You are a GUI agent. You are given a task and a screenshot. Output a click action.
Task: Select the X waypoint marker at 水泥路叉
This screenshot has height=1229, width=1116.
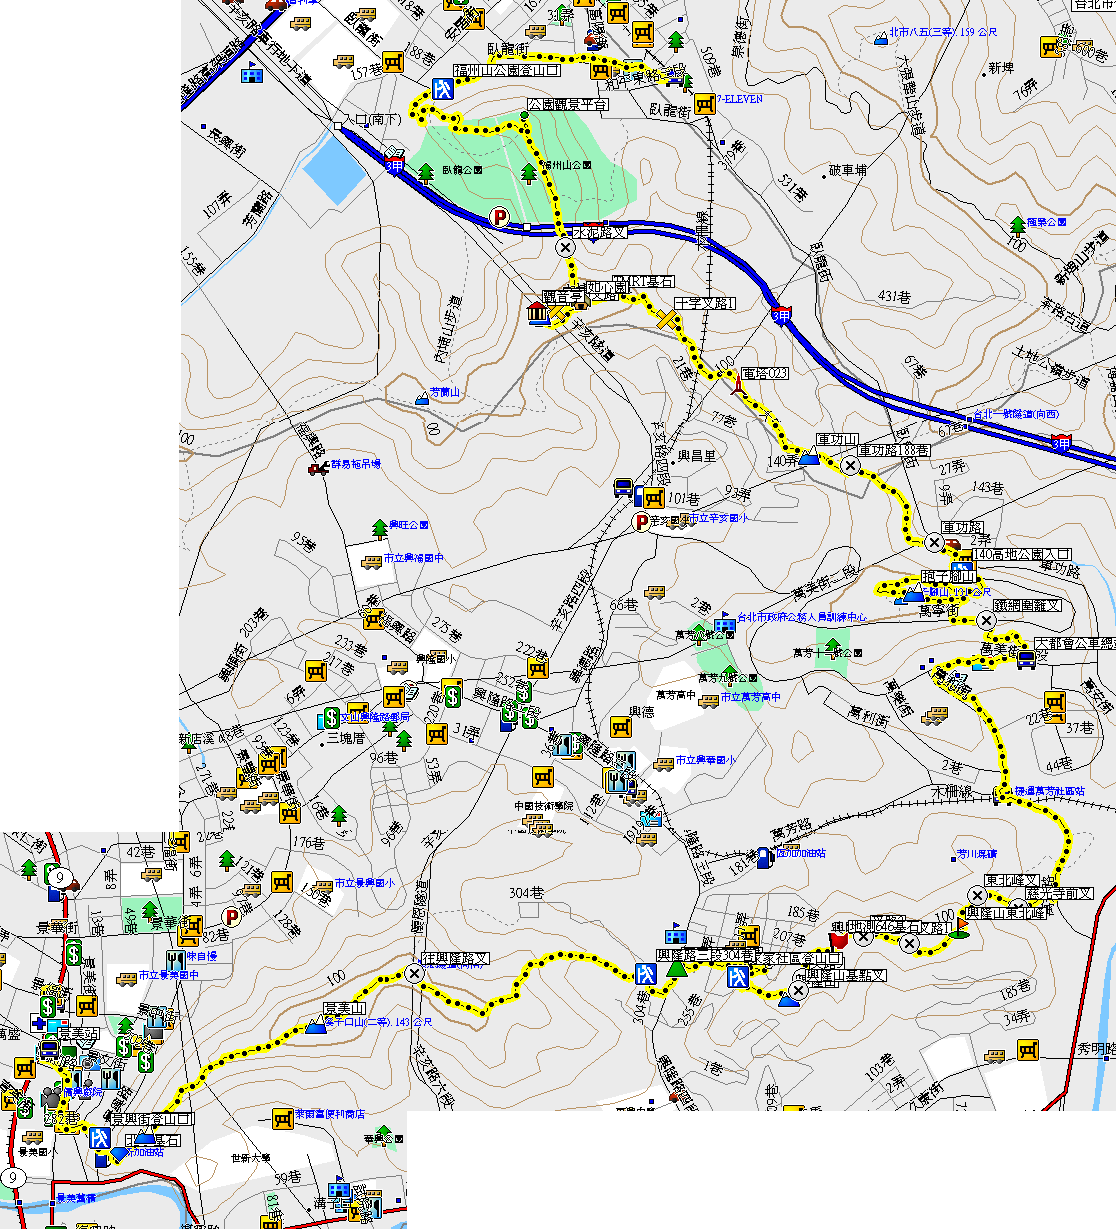point(565,247)
